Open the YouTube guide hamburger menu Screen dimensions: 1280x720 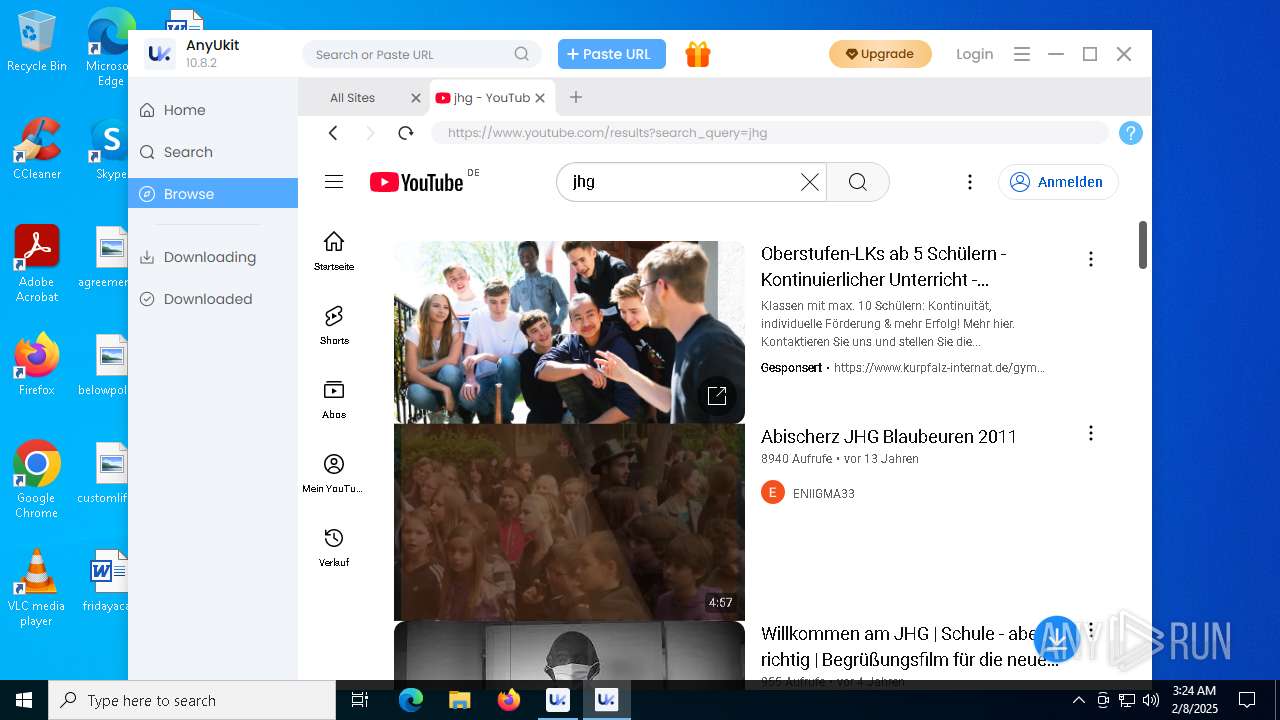tap(334, 181)
